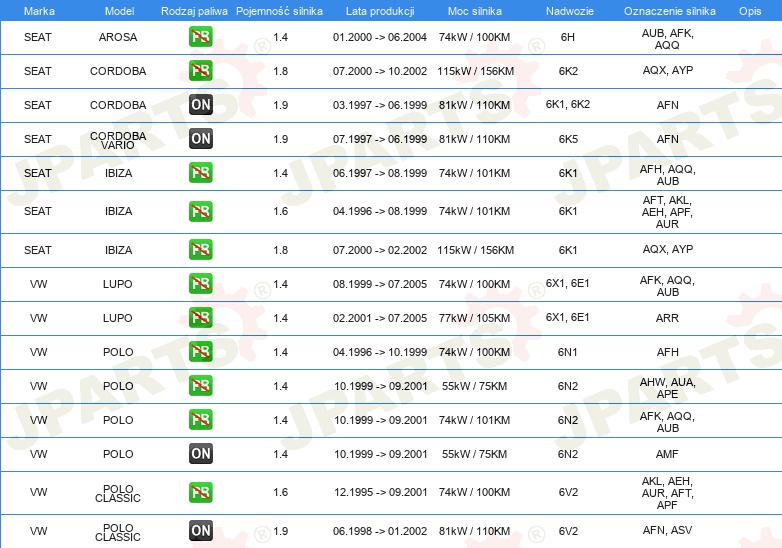
Task: Click the 'Nadwozie' column header
Action: click(x=570, y=11)
